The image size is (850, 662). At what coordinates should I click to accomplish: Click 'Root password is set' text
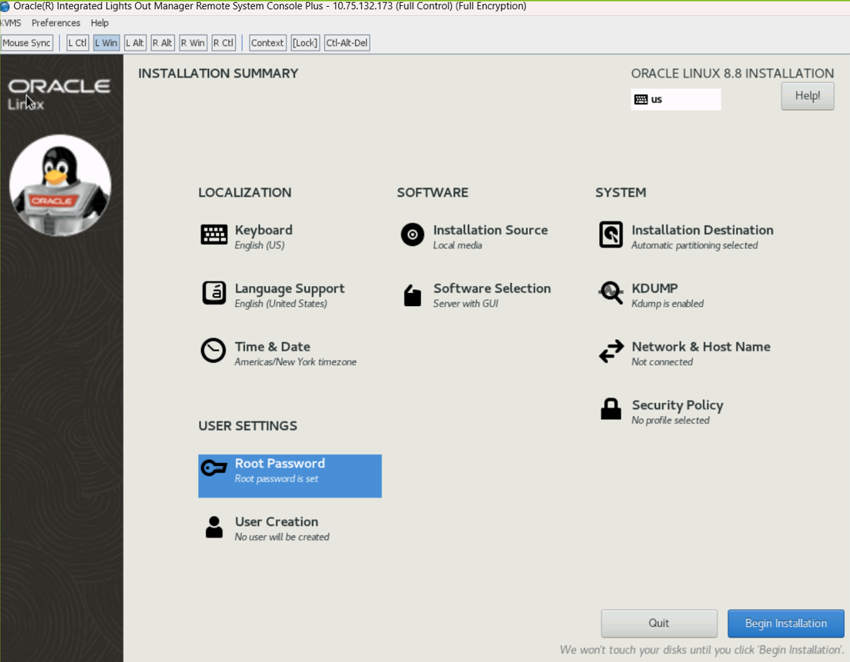[x=276, y=479]
